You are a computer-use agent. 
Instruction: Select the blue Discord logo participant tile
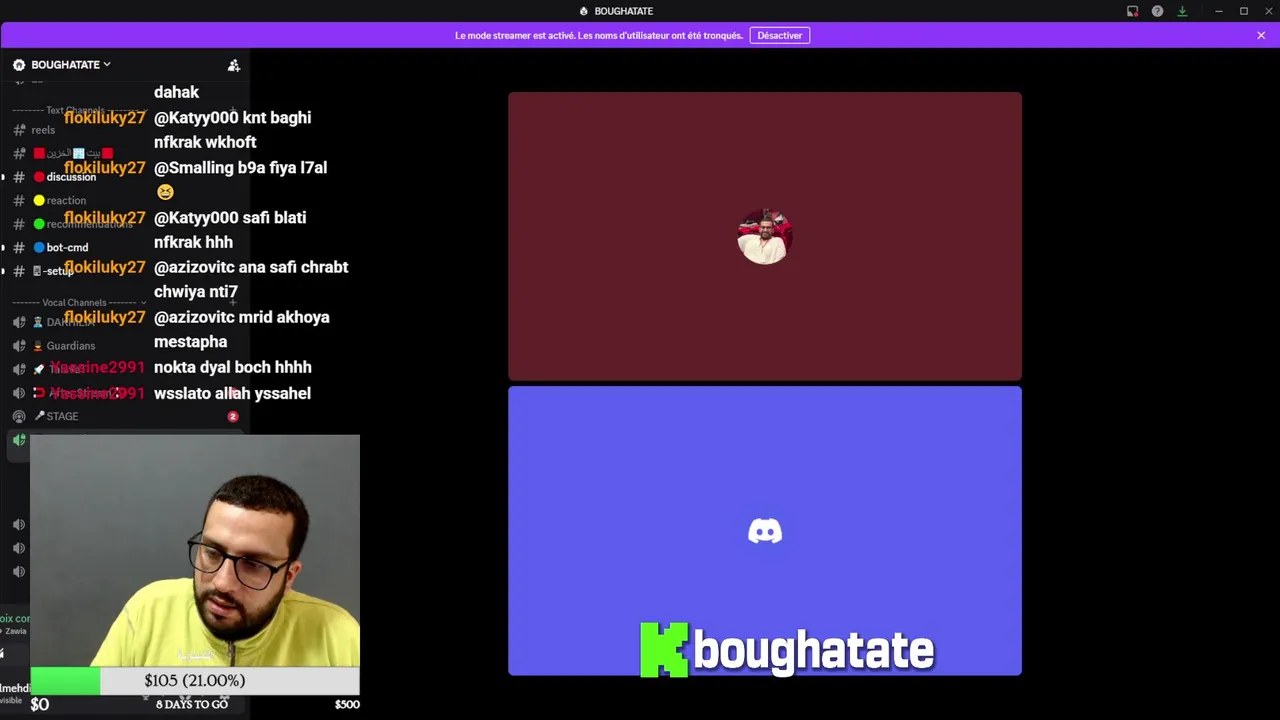(x=765, y=531)
